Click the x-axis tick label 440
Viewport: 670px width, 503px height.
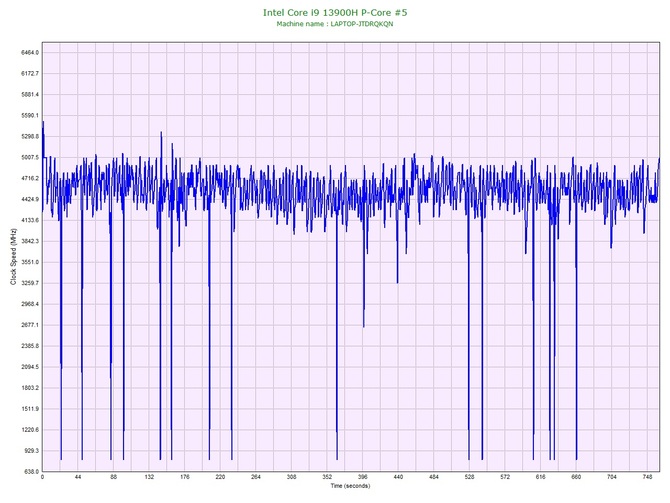(x=398, y=477)
